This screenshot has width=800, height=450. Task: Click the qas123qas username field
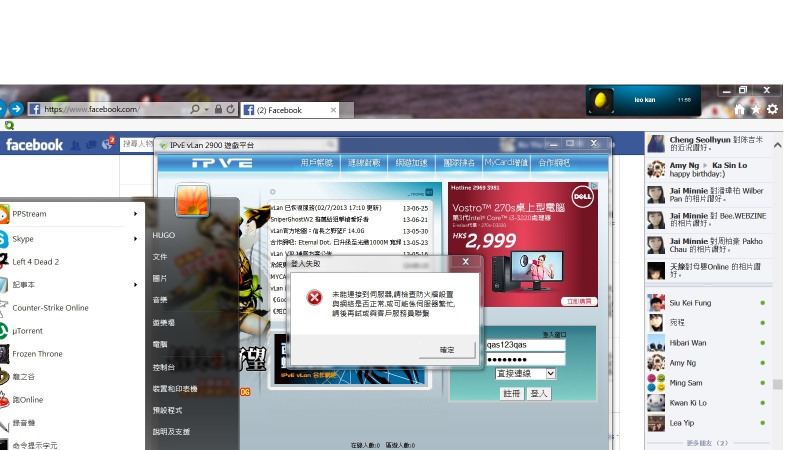525,345
